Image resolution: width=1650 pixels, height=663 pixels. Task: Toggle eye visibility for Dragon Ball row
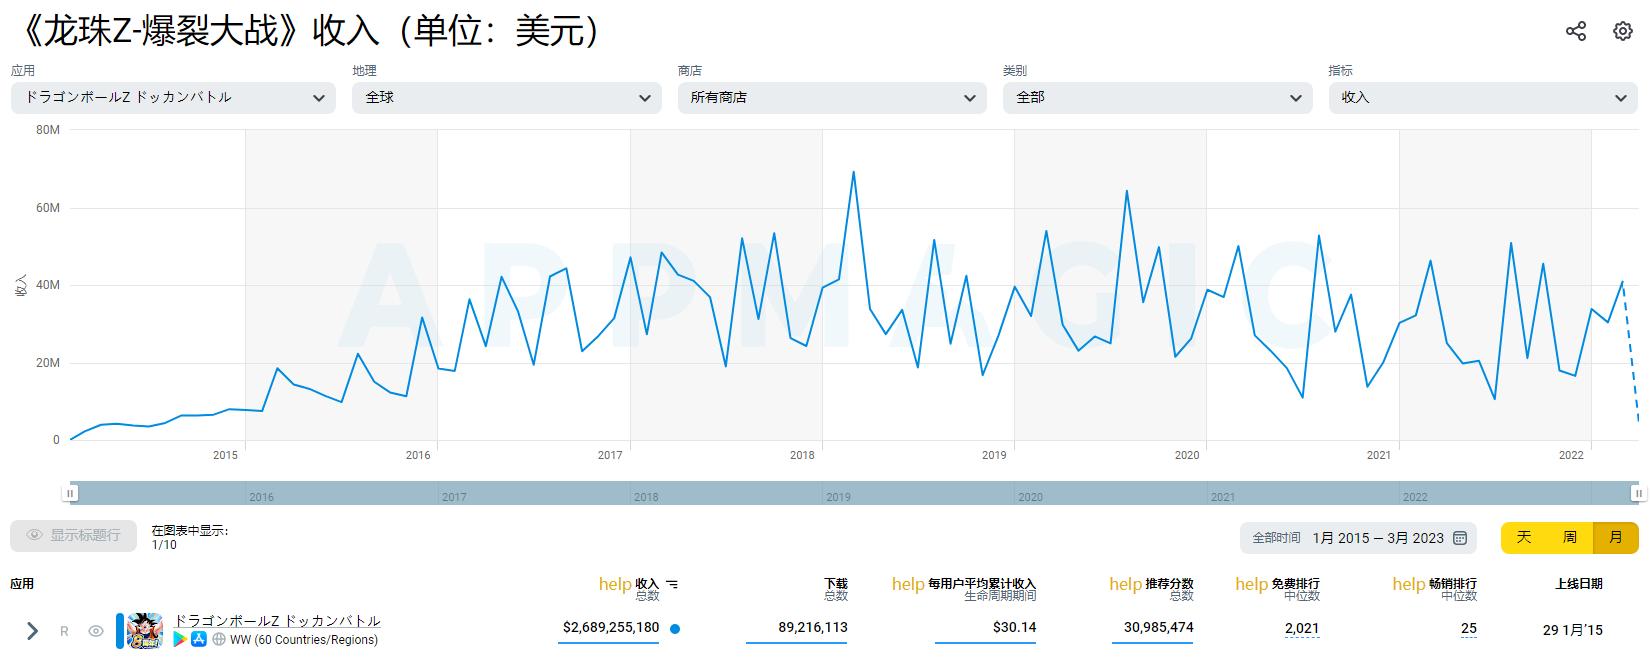click(96, 631)
